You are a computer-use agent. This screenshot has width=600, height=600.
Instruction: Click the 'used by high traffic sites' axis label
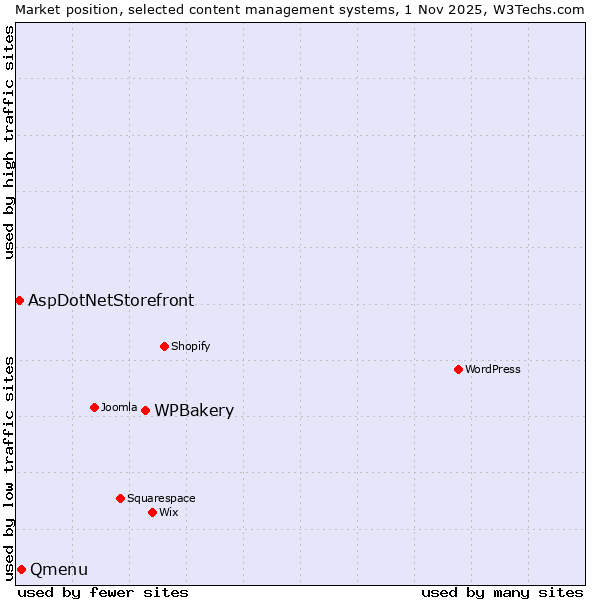9,142
